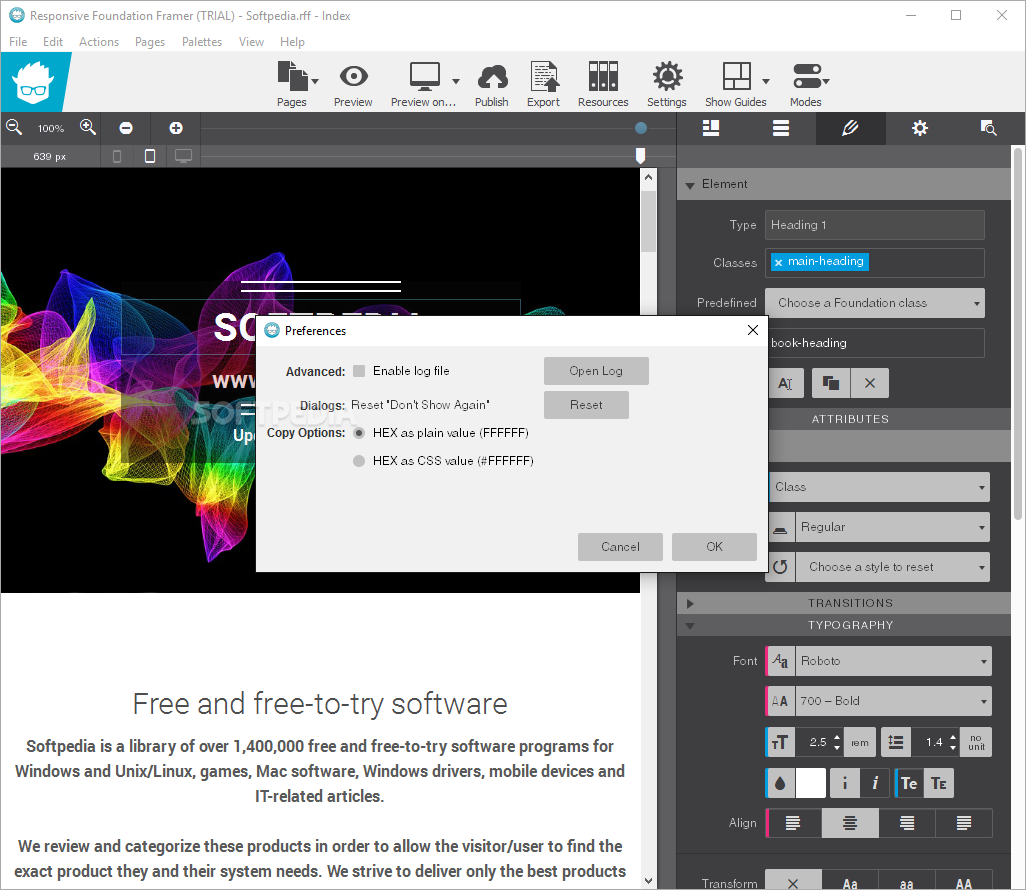Close the Preferences dialog

click(753, 330)
